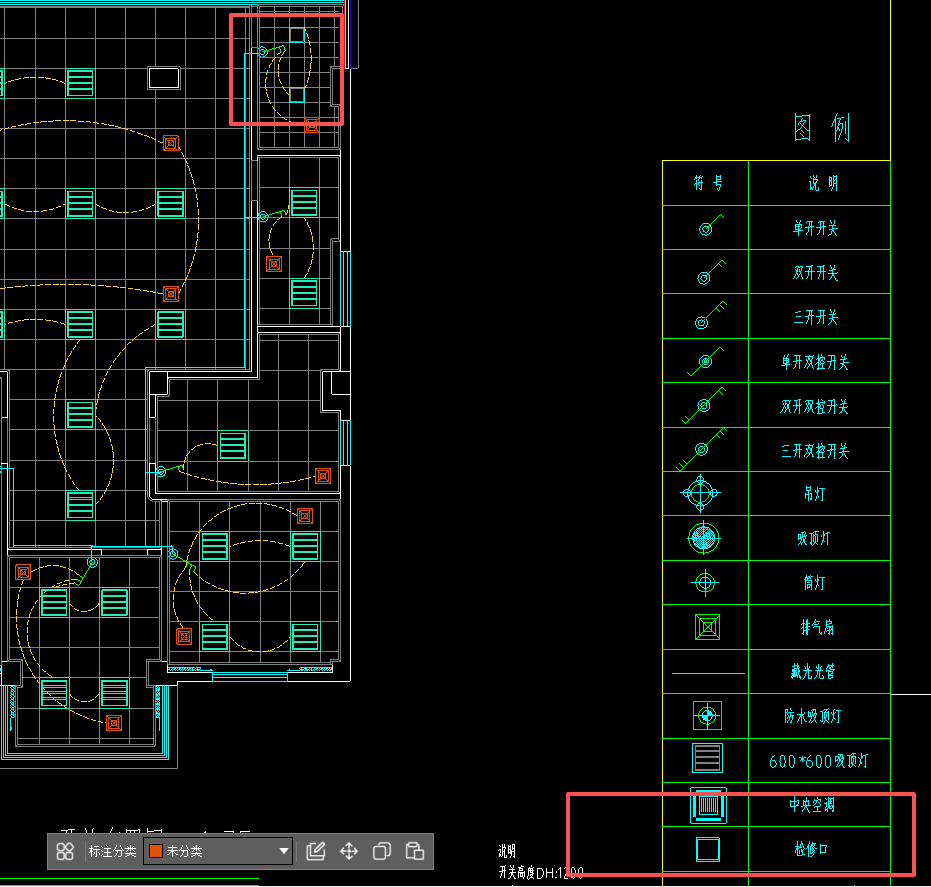
Task: Click the 筒灯 legend description text
Action: [x=814, y=583]
